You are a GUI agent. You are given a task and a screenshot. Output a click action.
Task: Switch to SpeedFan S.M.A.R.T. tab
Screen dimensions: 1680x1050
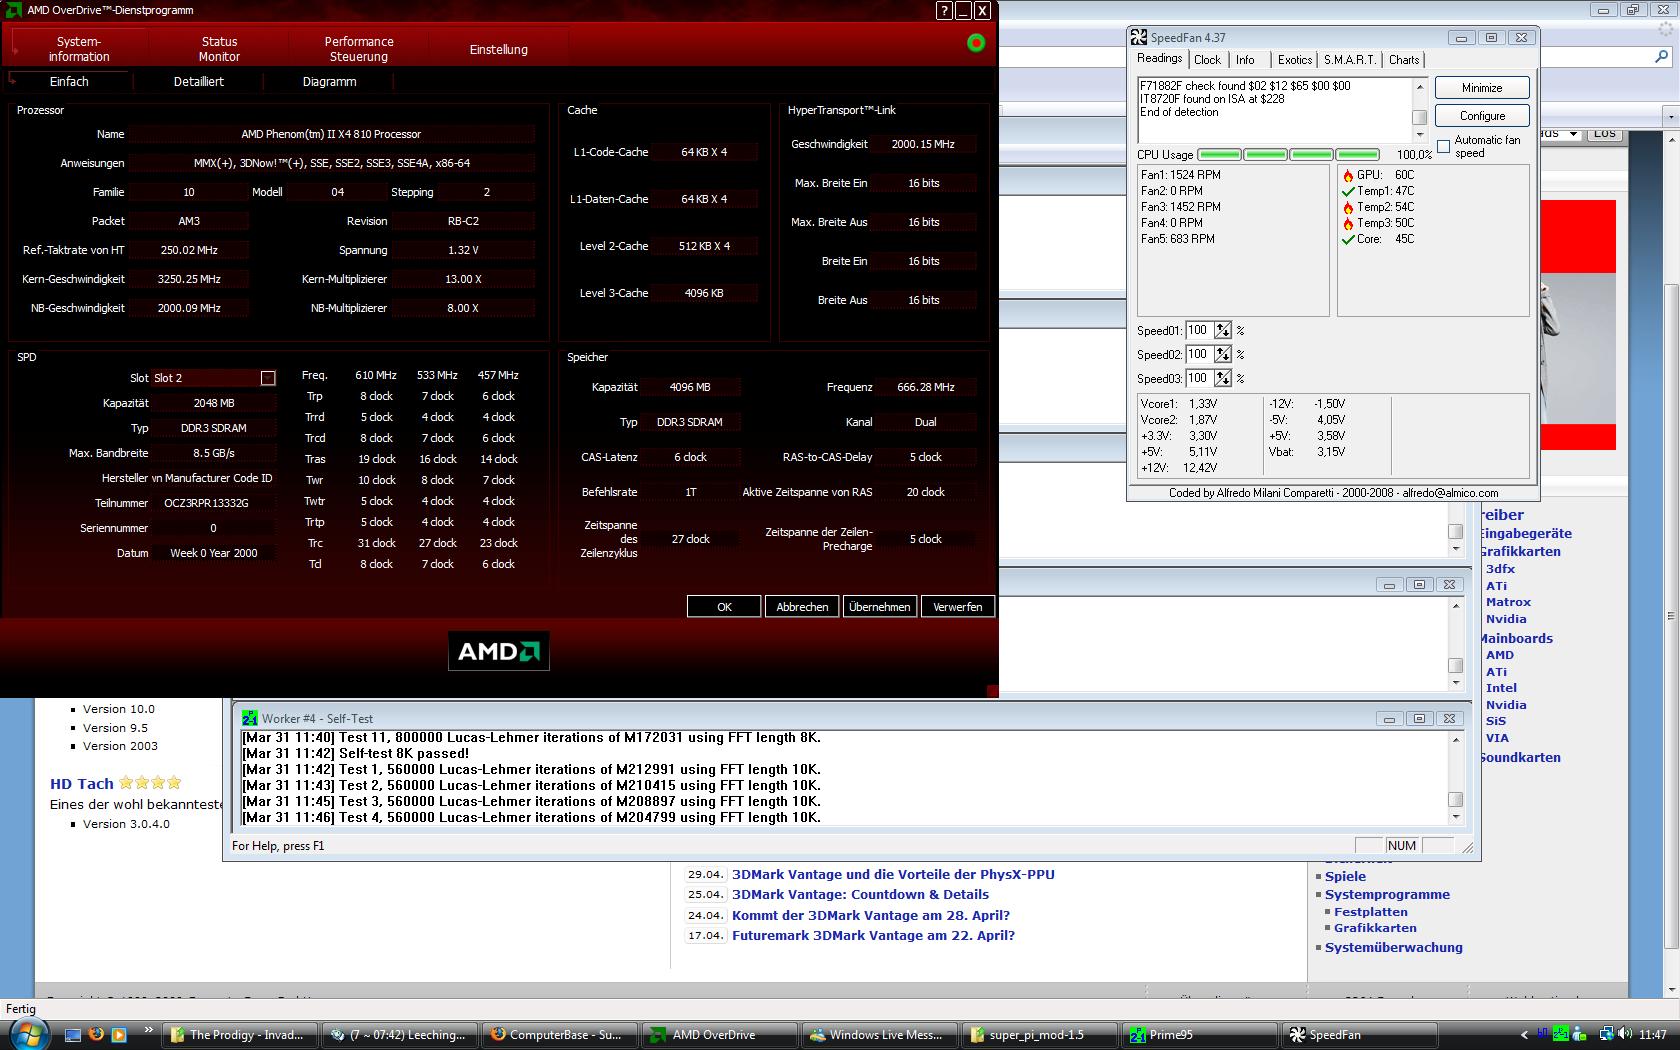coord(1350,60)
